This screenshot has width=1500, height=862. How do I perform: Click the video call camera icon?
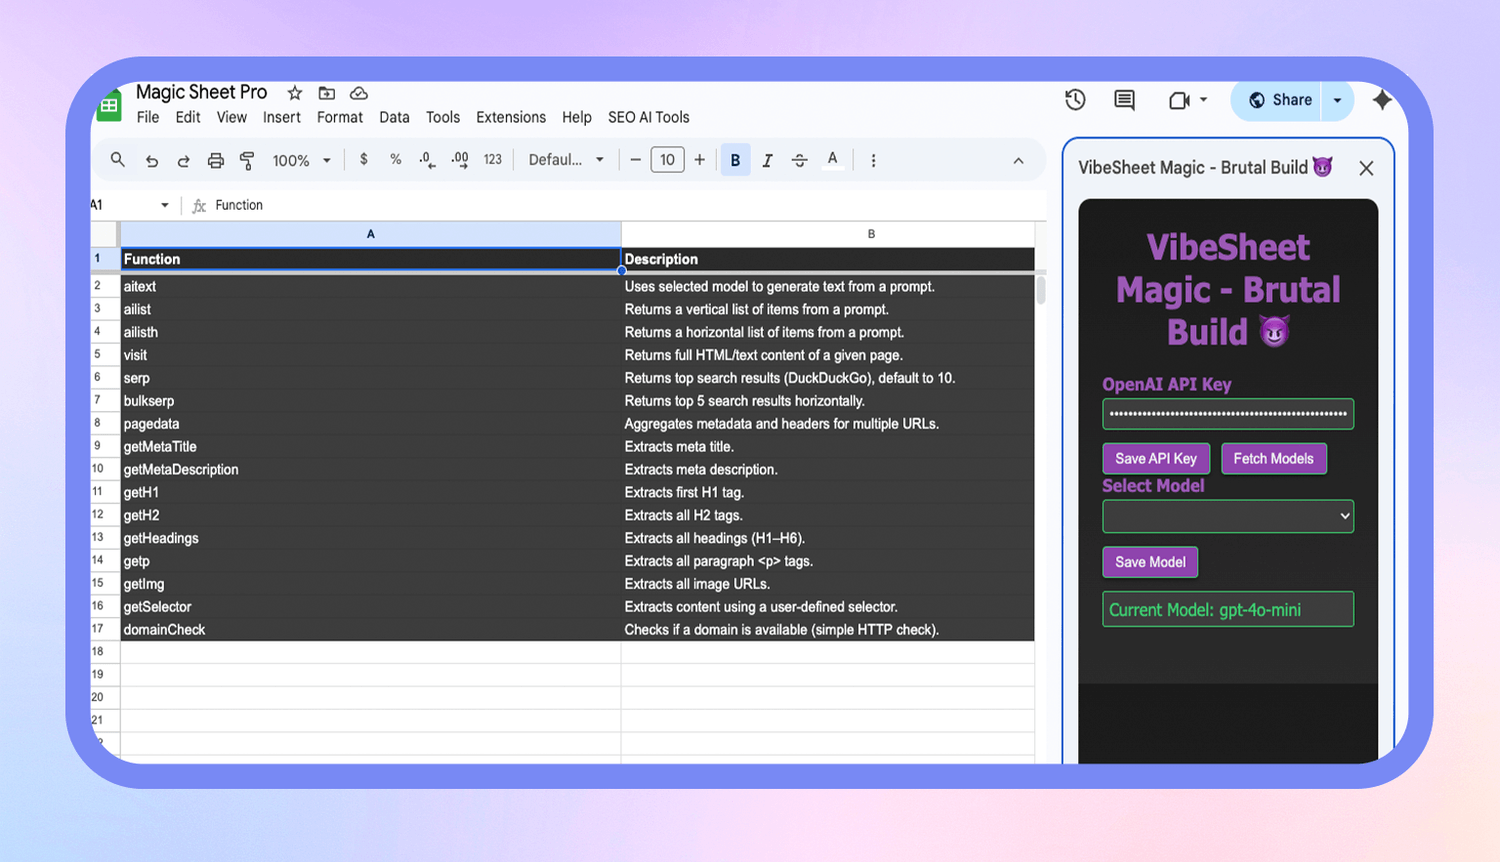1179,100
